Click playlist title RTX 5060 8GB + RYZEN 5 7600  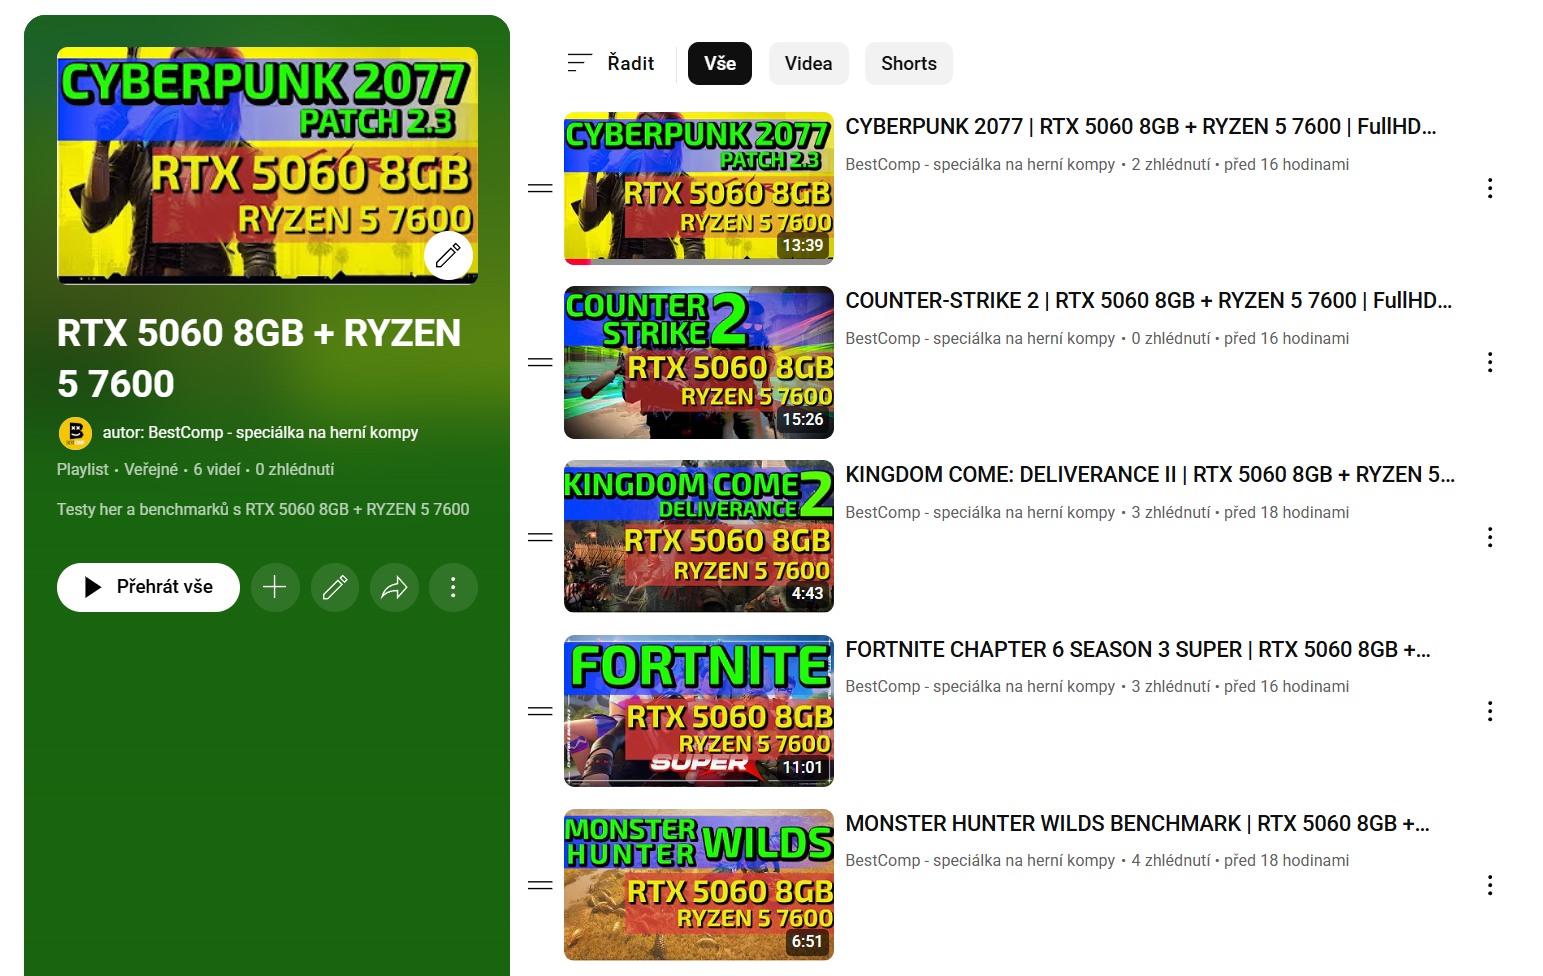click(x=259, y=358)
